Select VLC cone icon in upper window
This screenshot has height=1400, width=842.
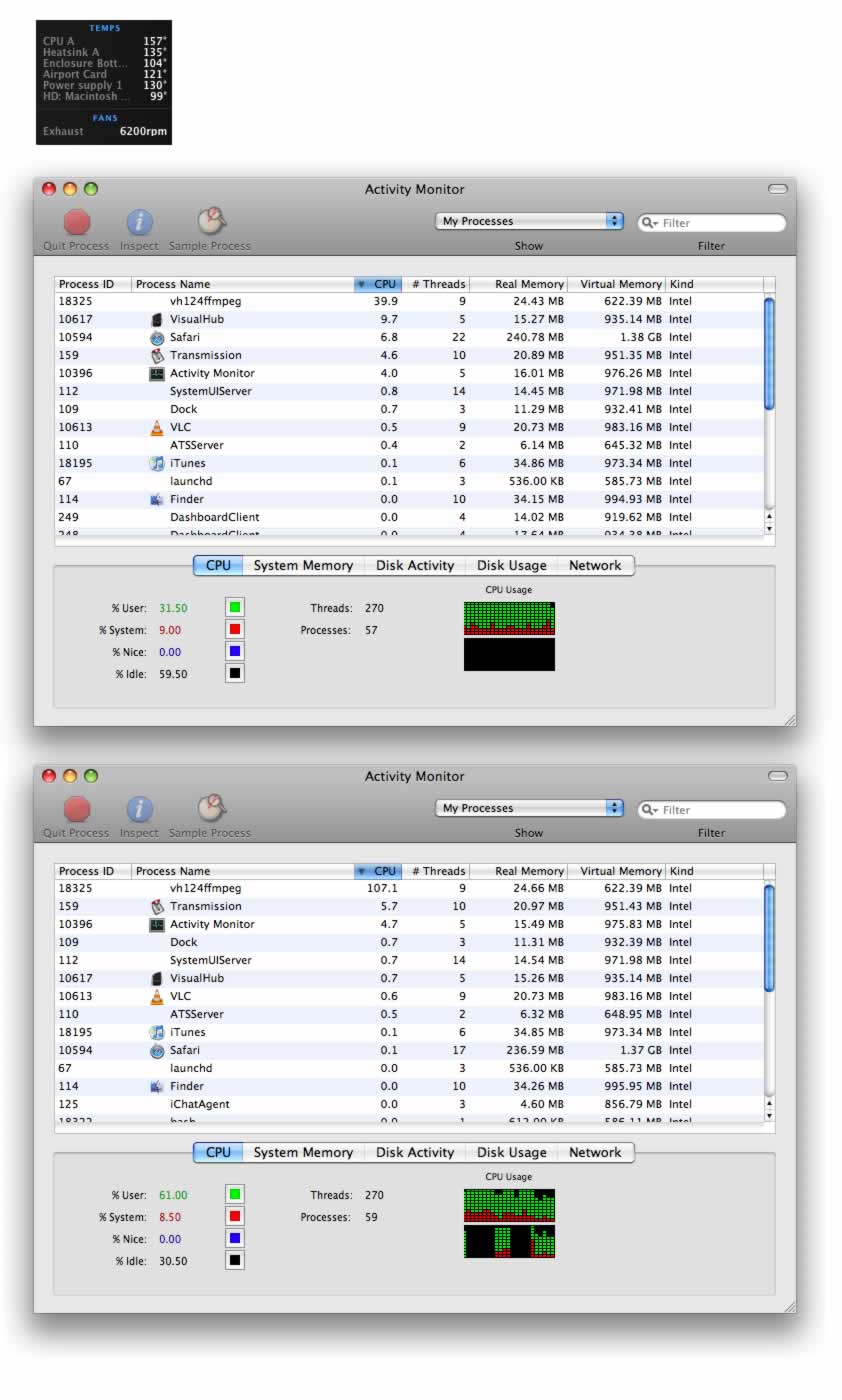(156, 427)
